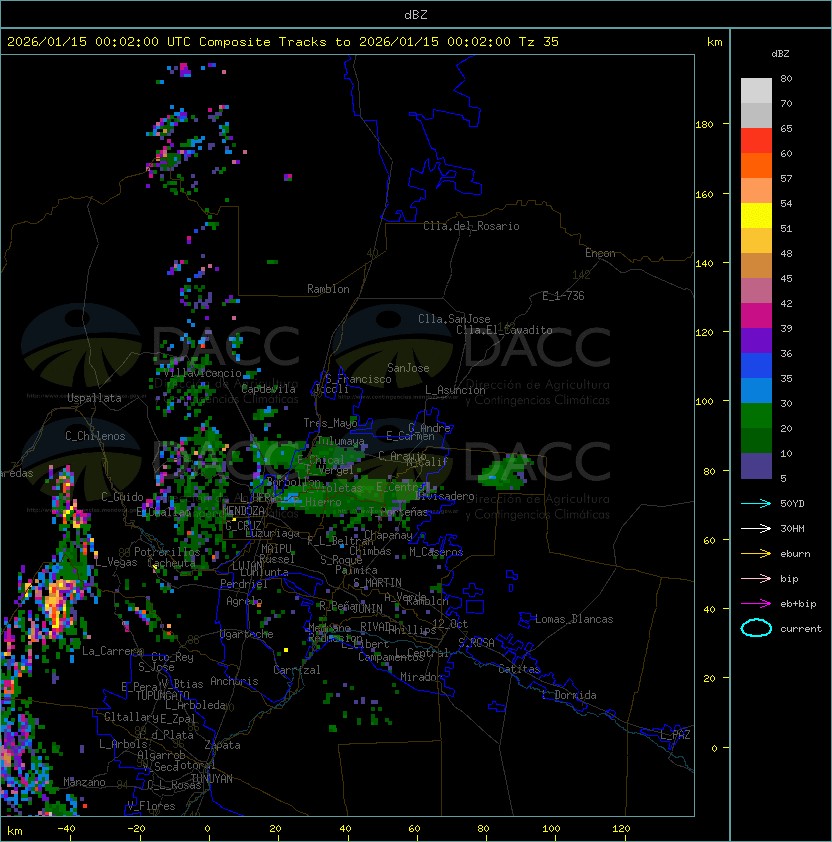Screen dimensions: 832x842
Task: Click the cyan 50YD arrow in legend
Action: 756,503
